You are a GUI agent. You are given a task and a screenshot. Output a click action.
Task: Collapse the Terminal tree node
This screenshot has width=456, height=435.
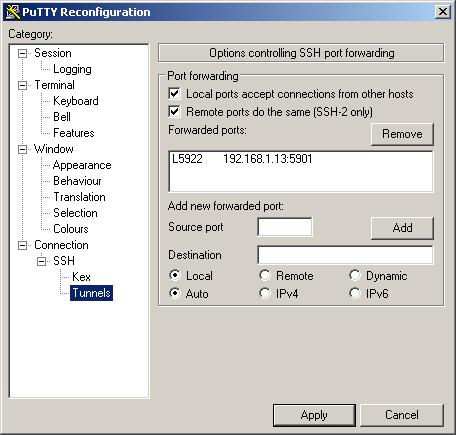(x=22, y=85)
